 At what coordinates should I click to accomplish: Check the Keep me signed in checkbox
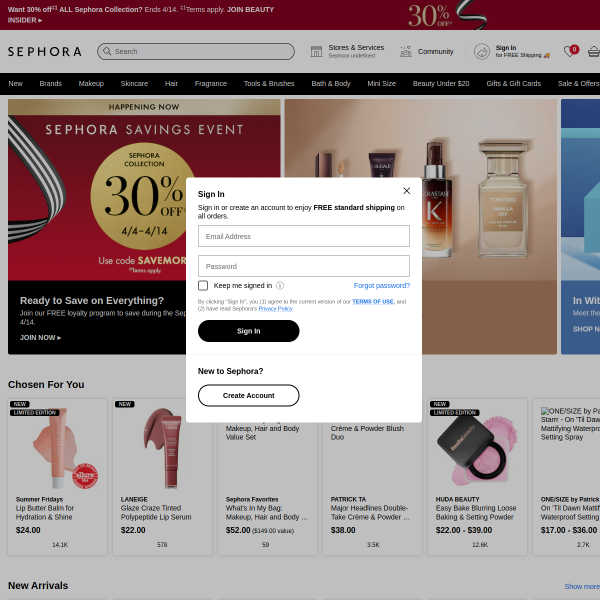click(203, 285)
